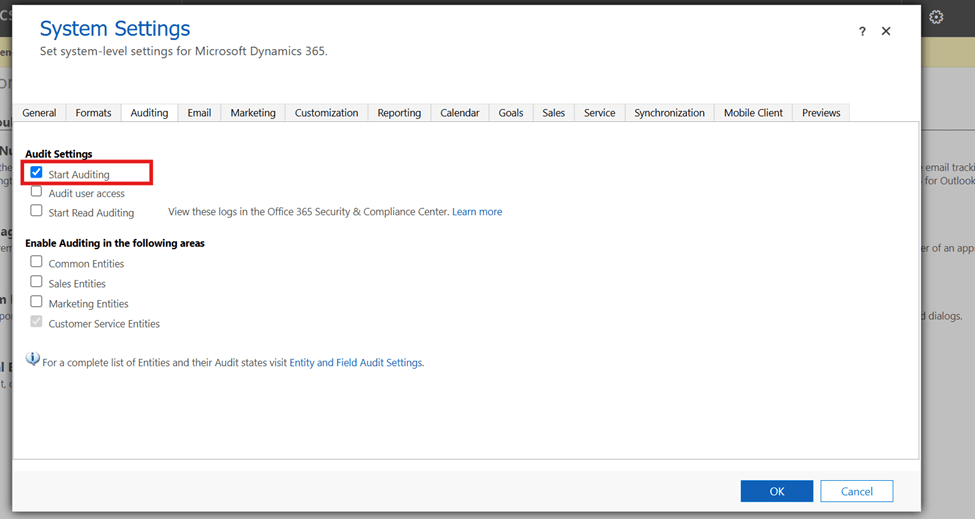Switch to the General tab

[39, 113]
